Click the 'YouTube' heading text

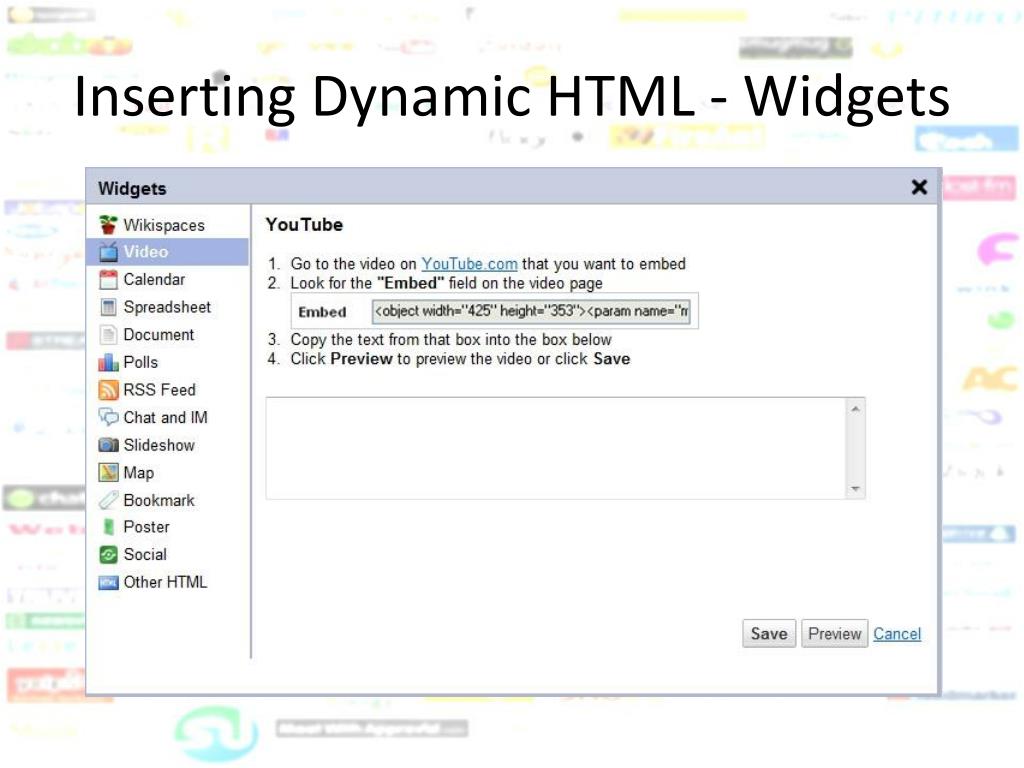[x=304, y=225]
